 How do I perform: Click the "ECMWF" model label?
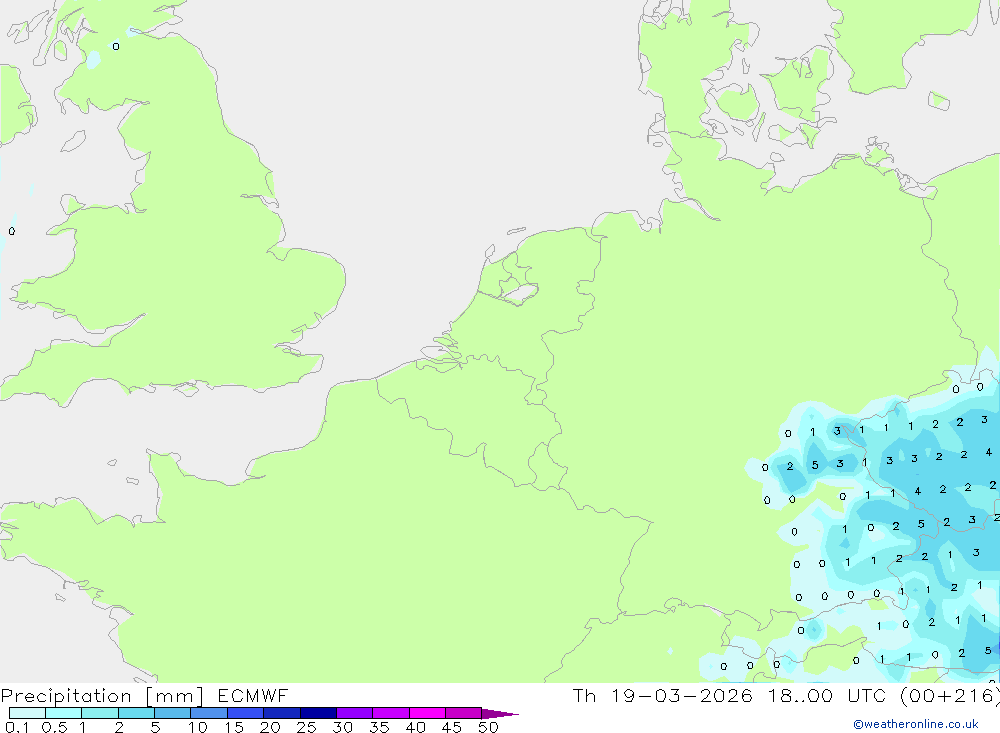click(253, 695)
